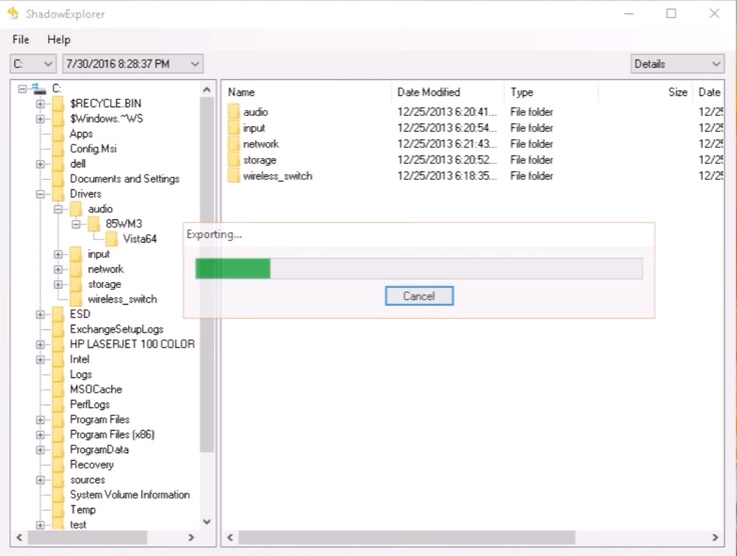737x556 pixels.
Task: Click the wireless_switch folder icon in file list
Action: [234, 176]
